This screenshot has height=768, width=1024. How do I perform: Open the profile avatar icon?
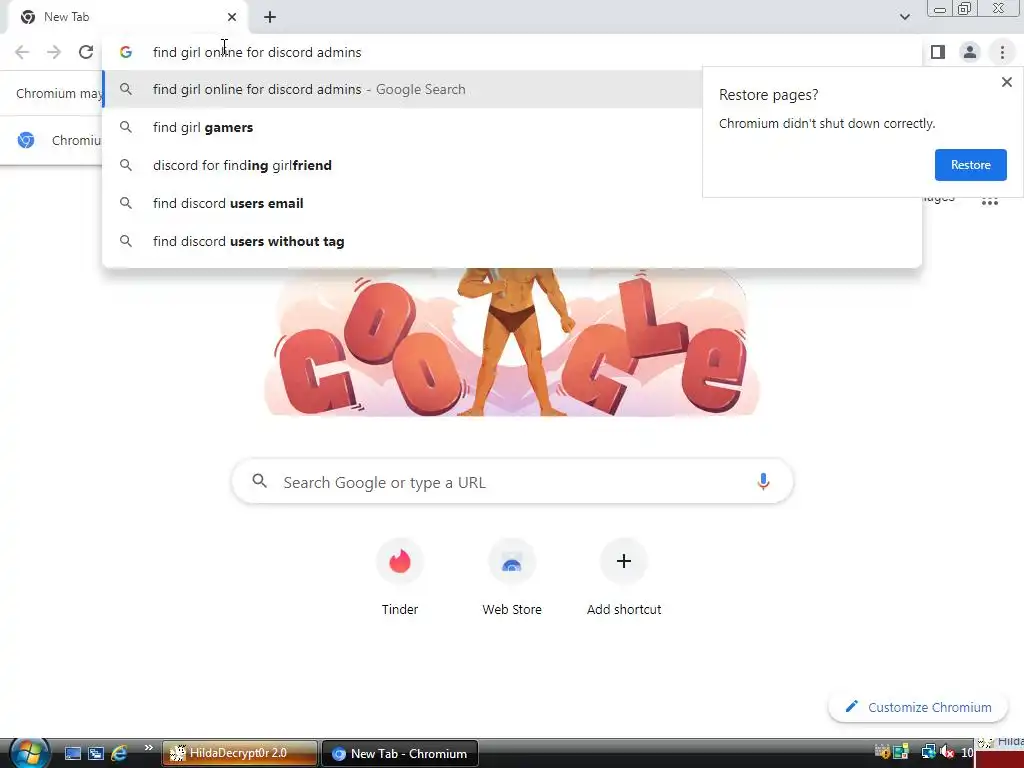(970, 52)
